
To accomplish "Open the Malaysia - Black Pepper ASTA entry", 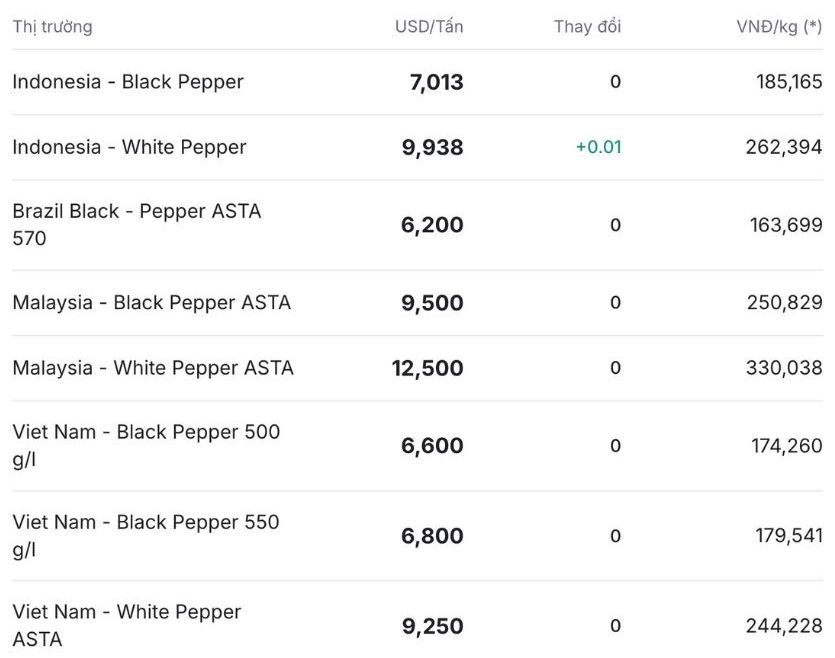I will (151, 302).
